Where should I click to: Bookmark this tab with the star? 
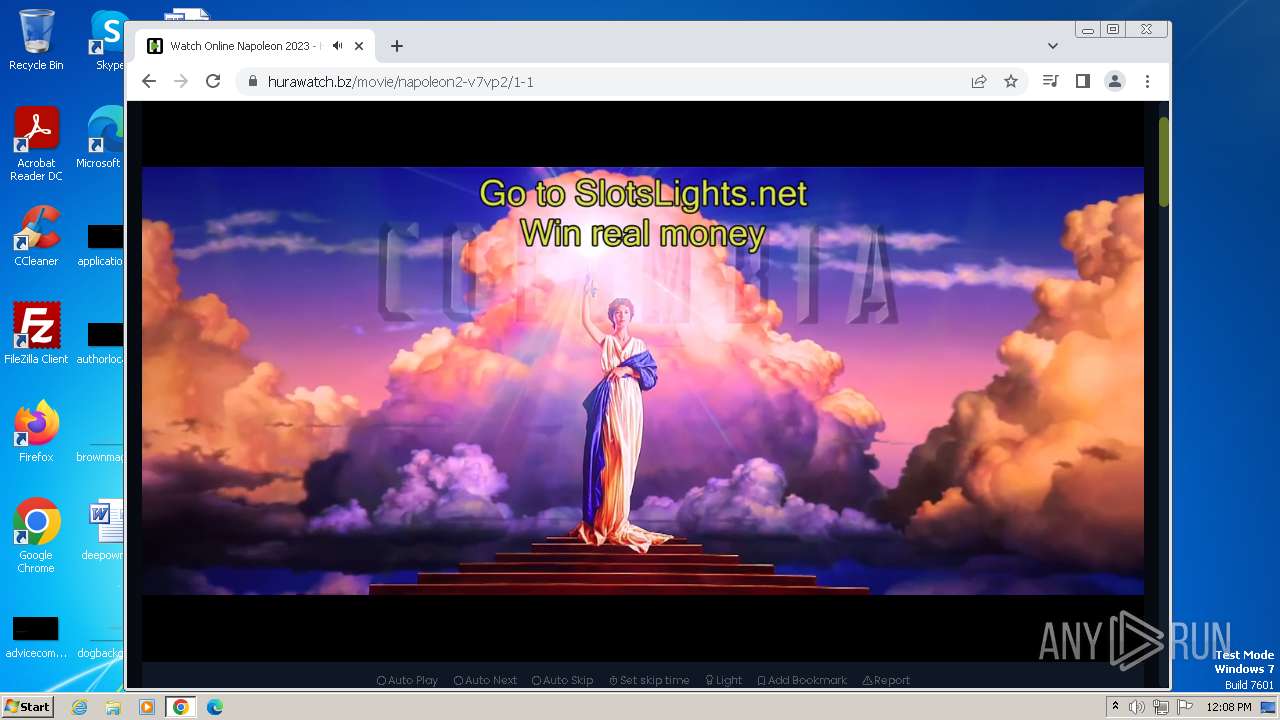[1011, 82]
